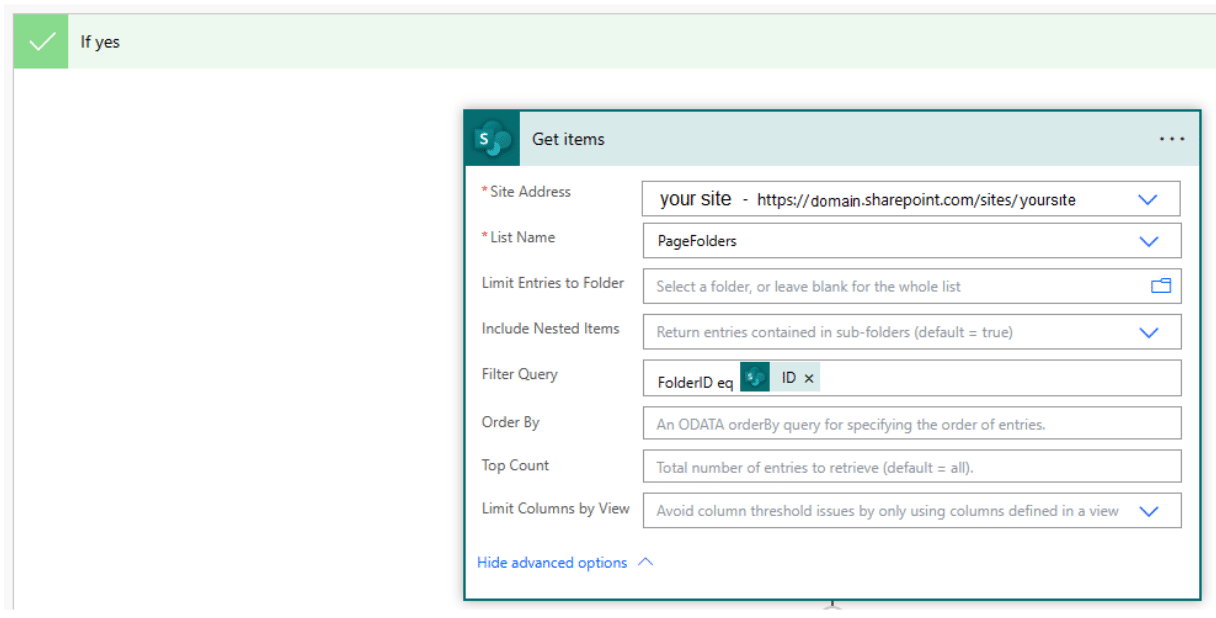Click the dropdown arrow on Limit Columns by View
This screenshot has height=618, width=1216.
point(1148,510)
